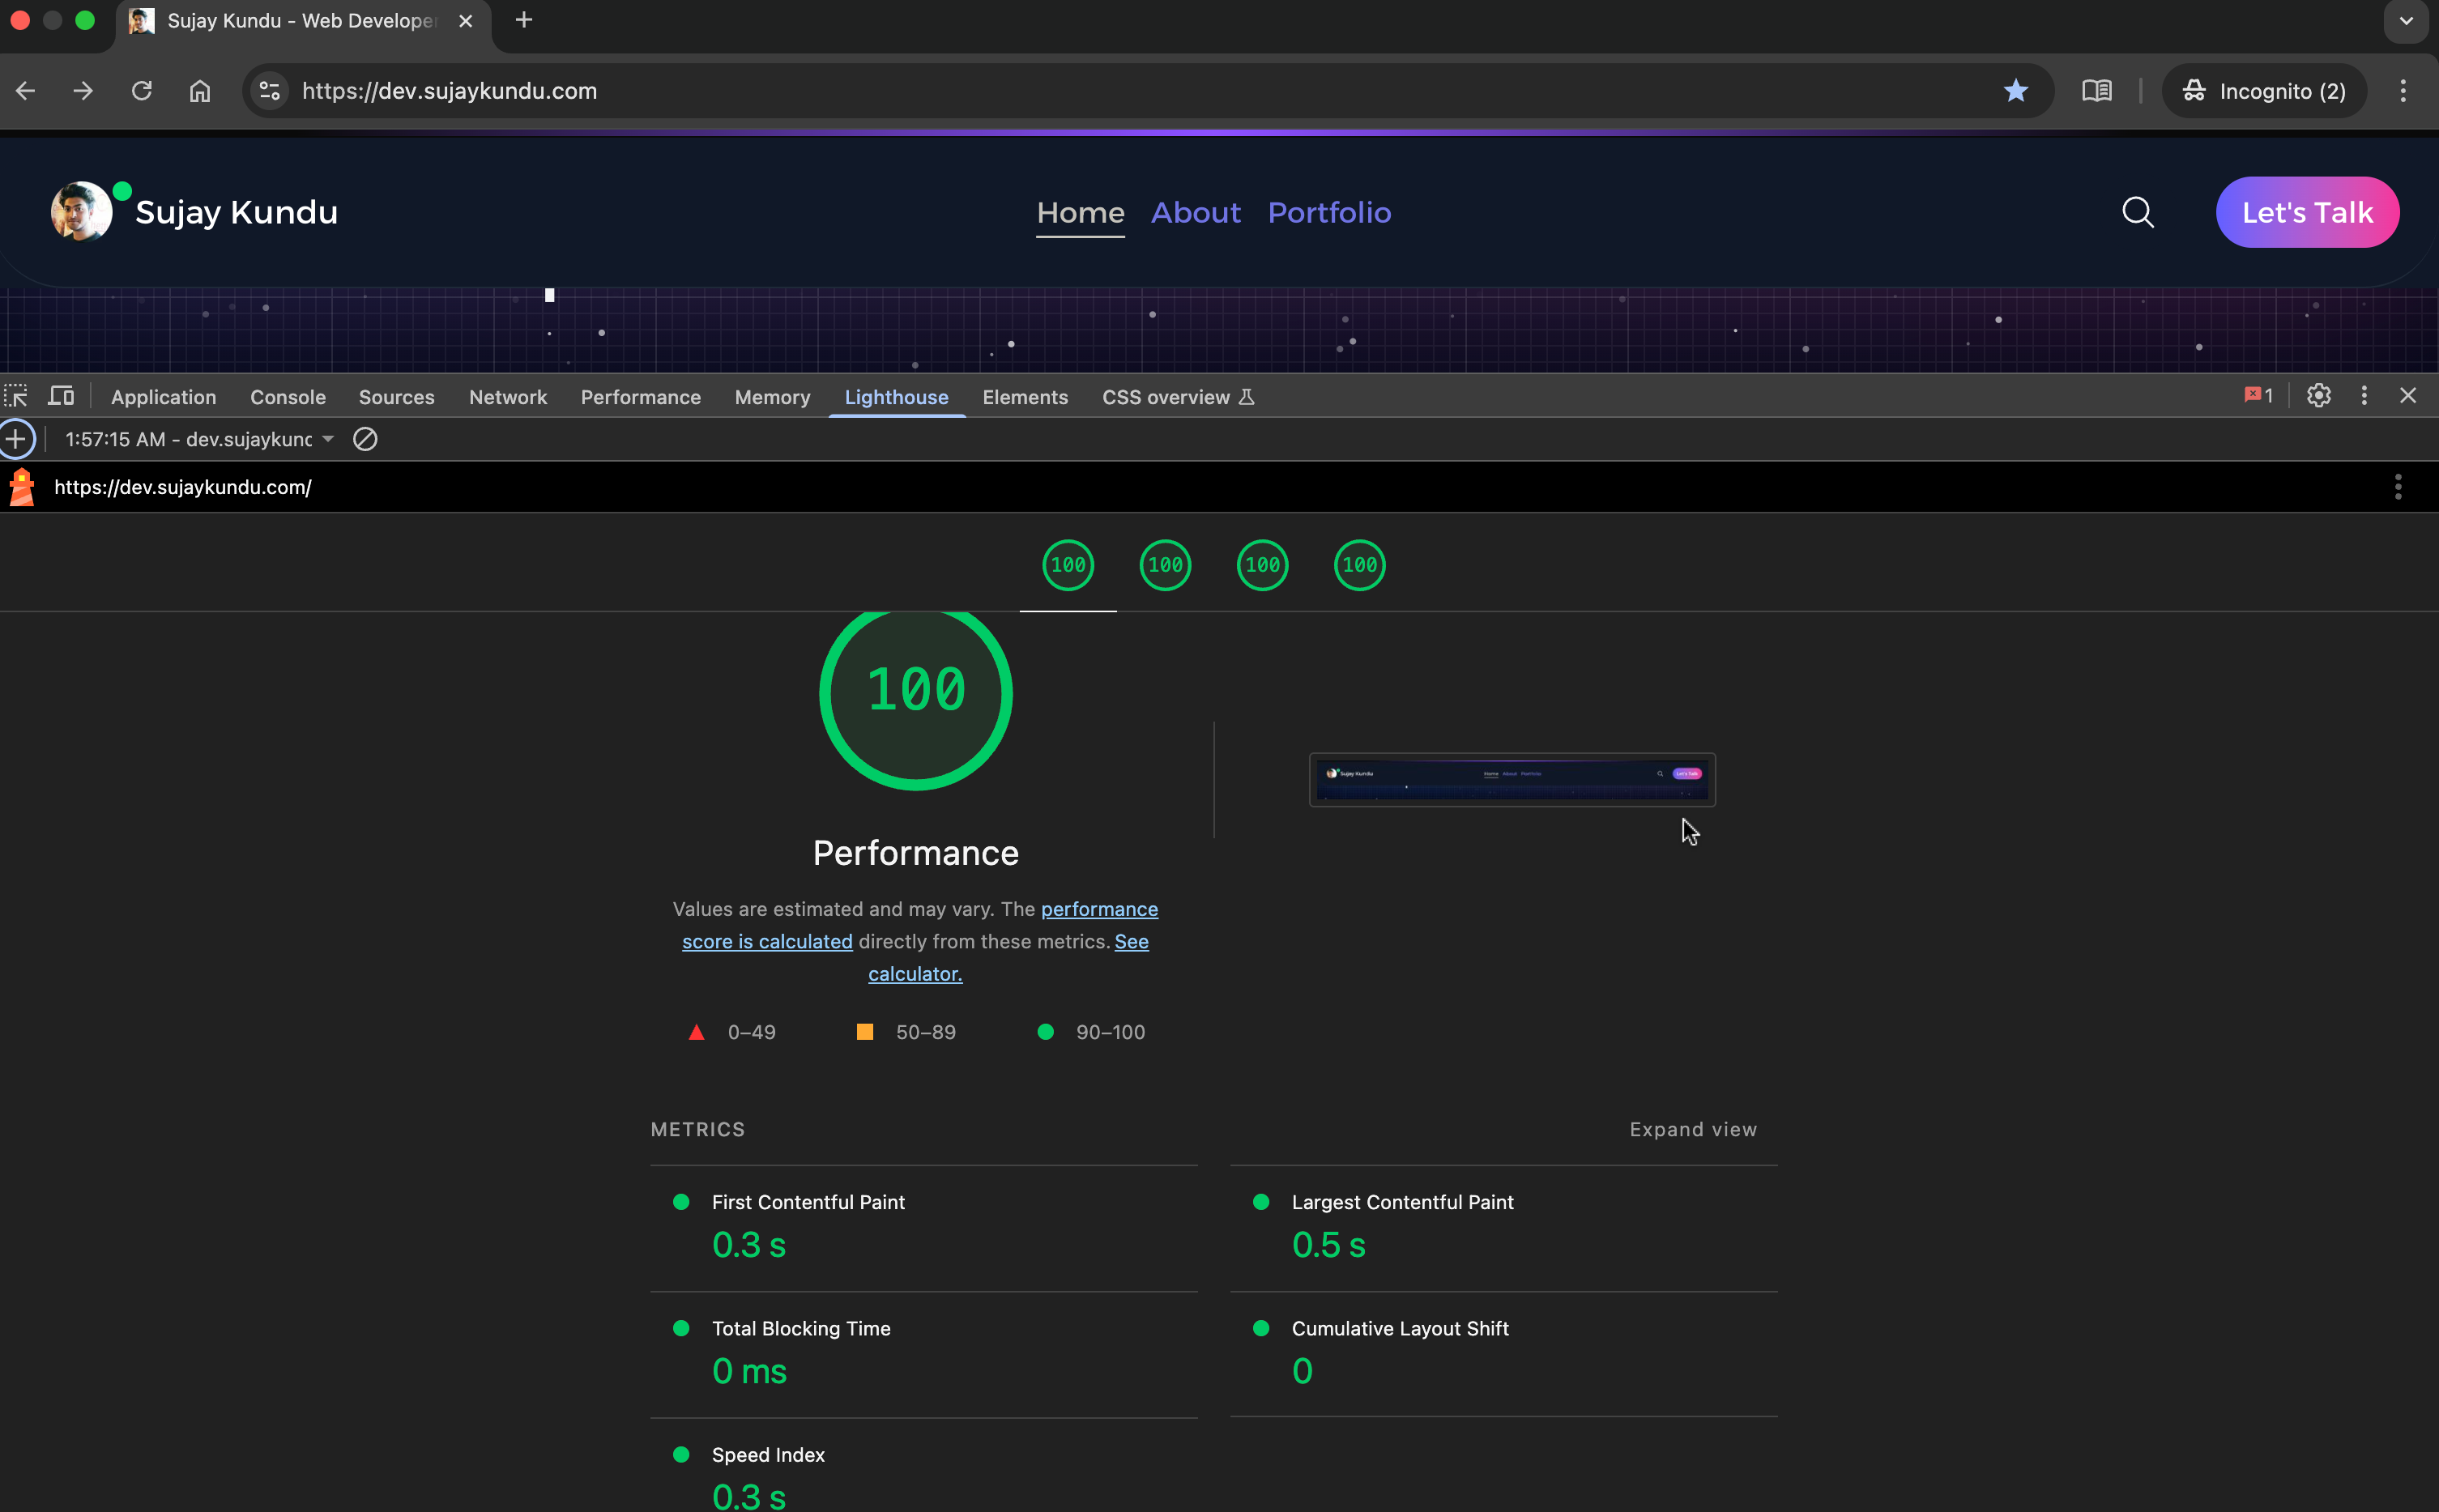2439x1512 pixels.
Task: Click the red error count badge
Action: tap(2257, 396)
